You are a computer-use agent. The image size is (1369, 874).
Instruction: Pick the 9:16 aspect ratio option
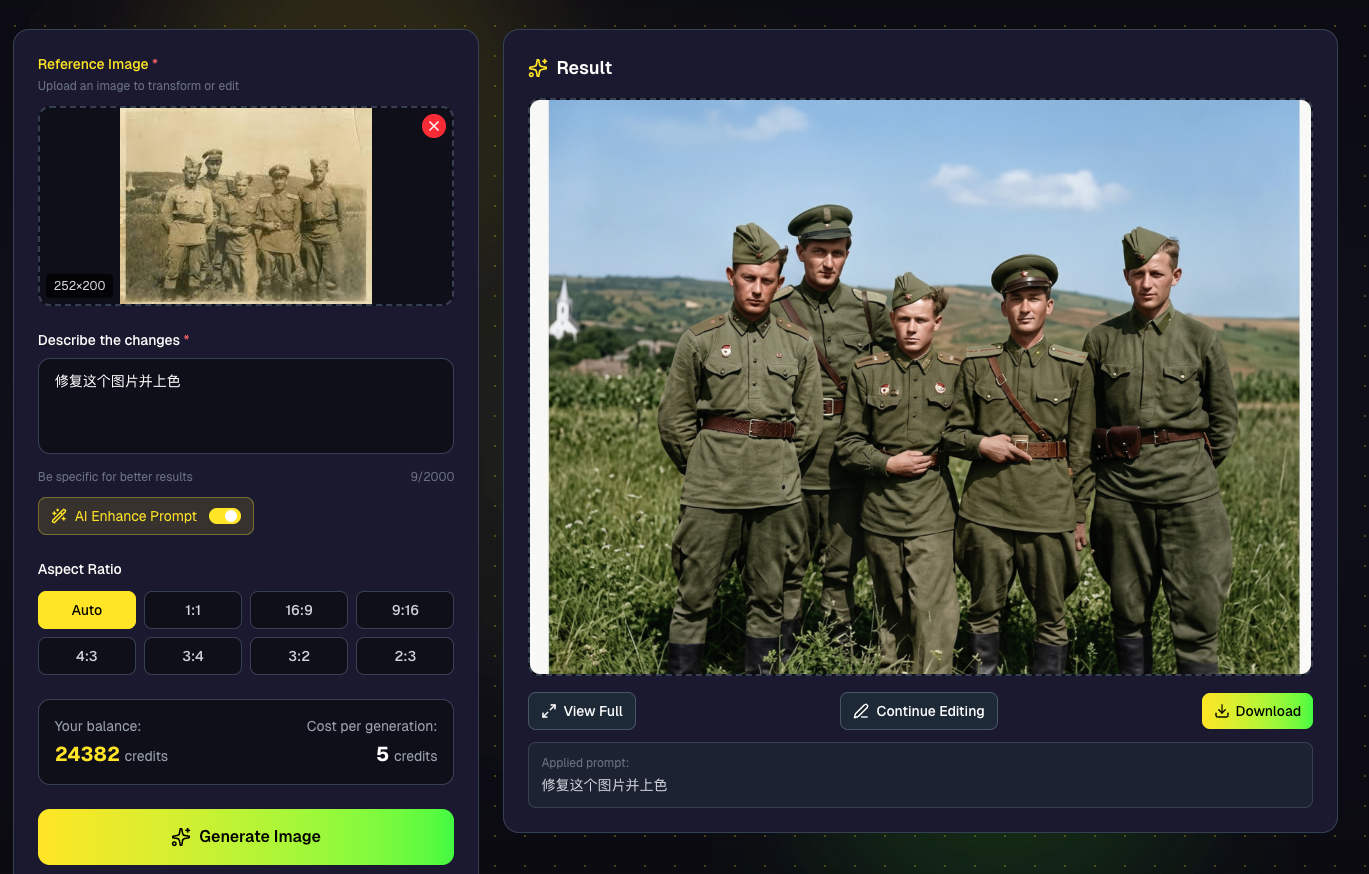(405, 610)
